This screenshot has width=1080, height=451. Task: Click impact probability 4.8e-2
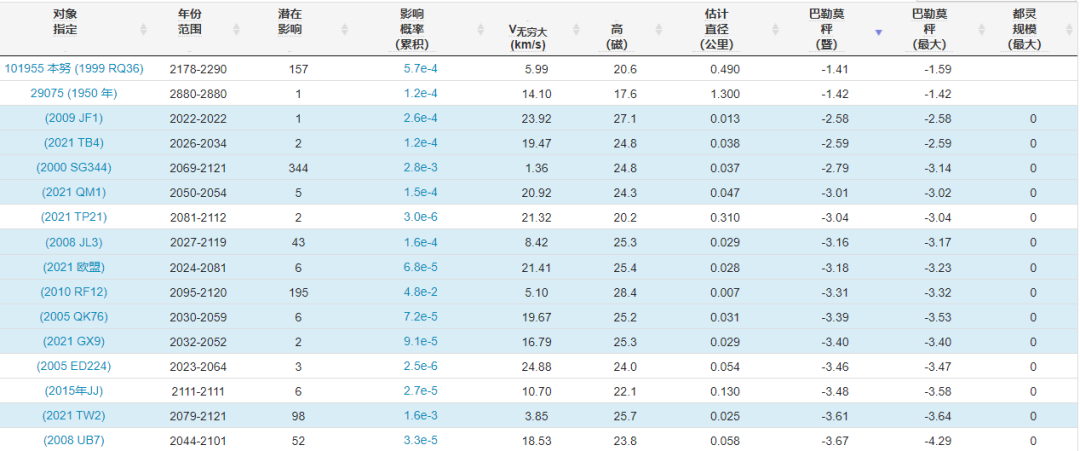tap(420, 292)
